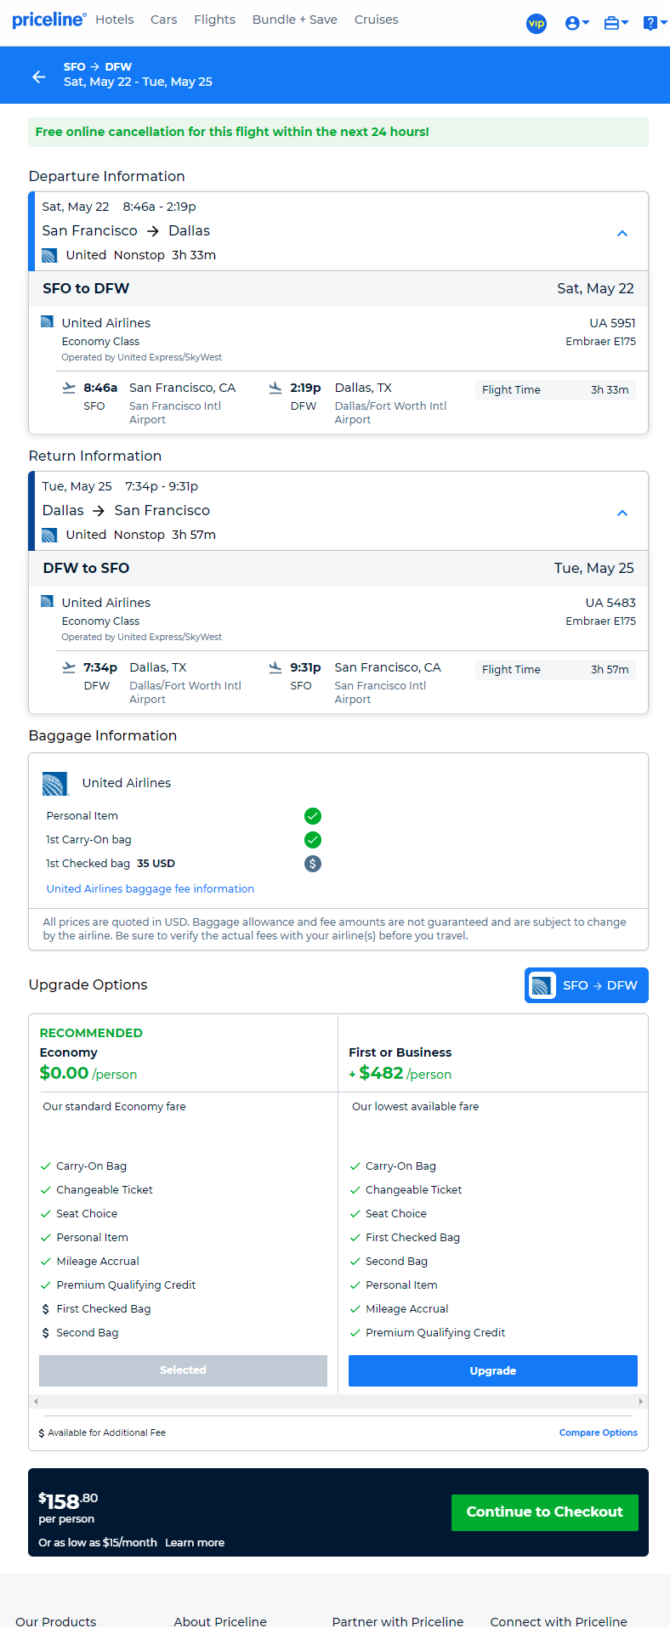Viewport: 670px width, 1628px height.
Task: Click the $158.80 per person total
Action: click(68, 1507)
